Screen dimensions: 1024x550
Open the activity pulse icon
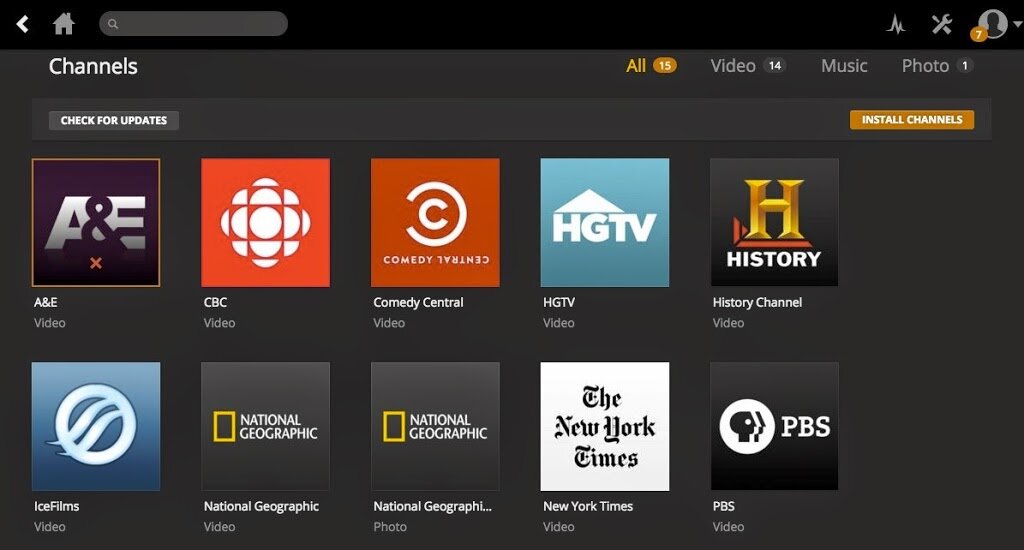(x=896, y=25)
